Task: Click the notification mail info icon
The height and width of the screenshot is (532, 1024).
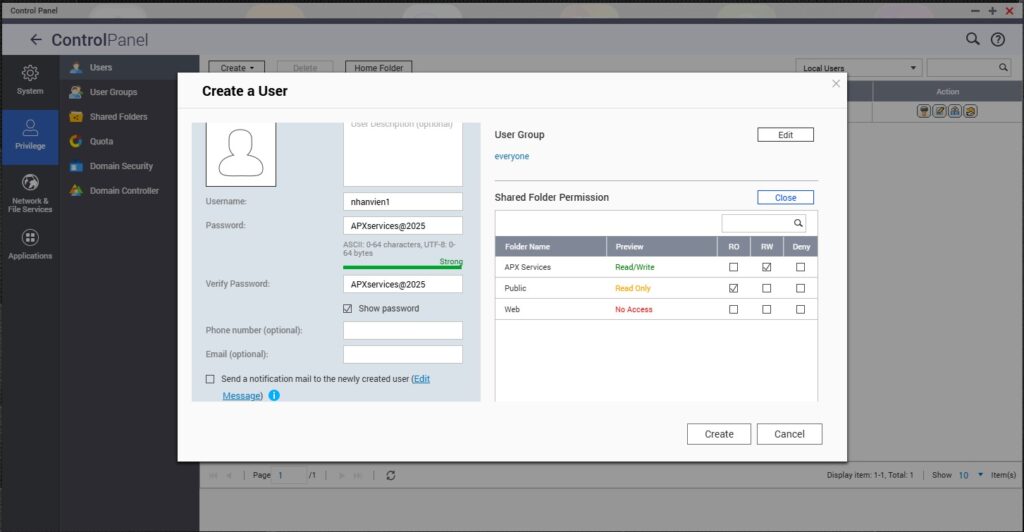Action: (x=274, y=396)
